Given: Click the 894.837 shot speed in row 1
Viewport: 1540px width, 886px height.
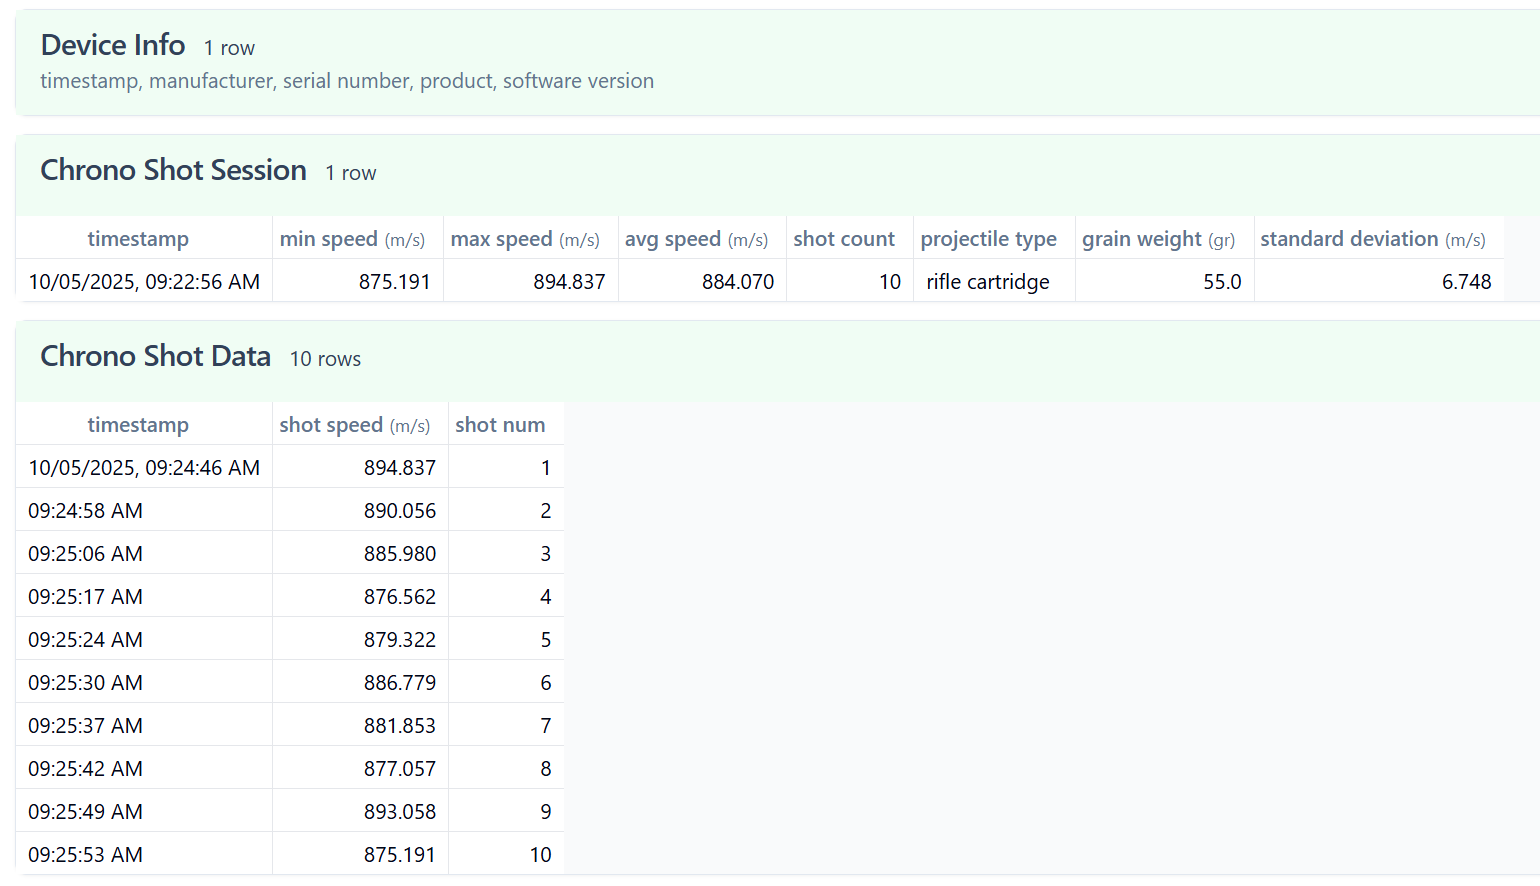Looking at the screenshot, I should click(x=399, y=468).
